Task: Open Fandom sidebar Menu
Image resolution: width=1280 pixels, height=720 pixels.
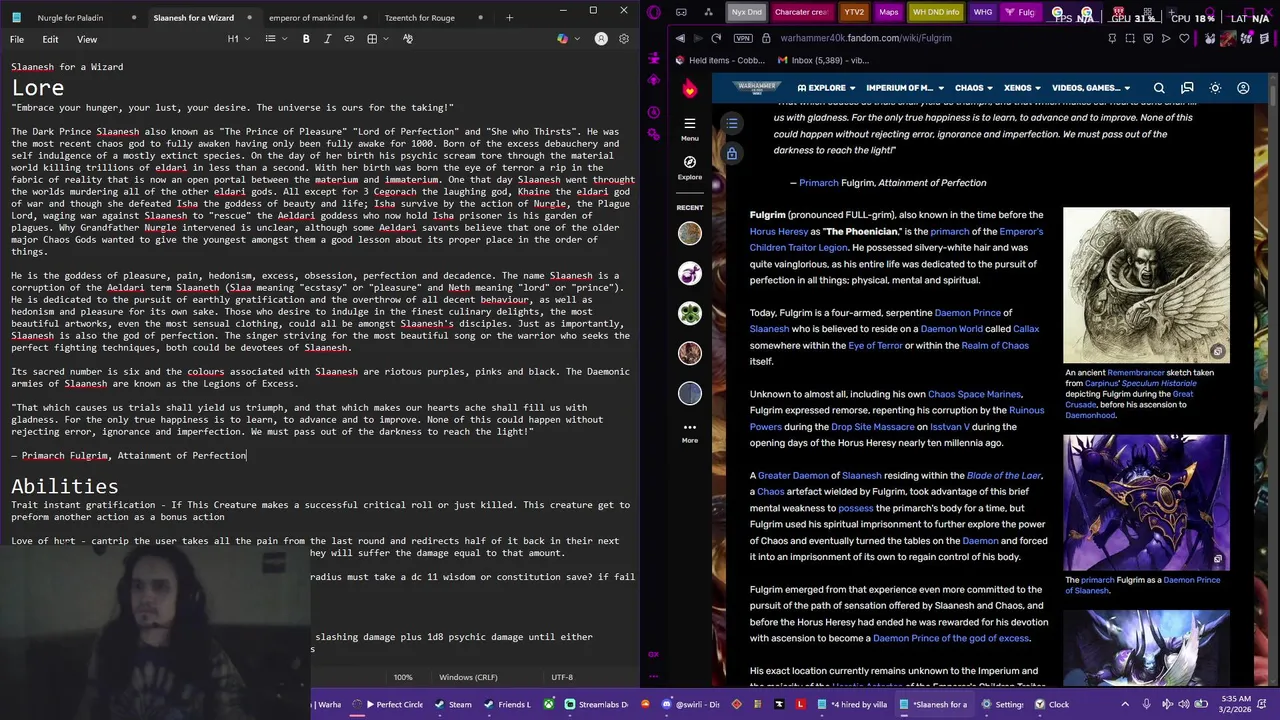Action: (689, 129)
